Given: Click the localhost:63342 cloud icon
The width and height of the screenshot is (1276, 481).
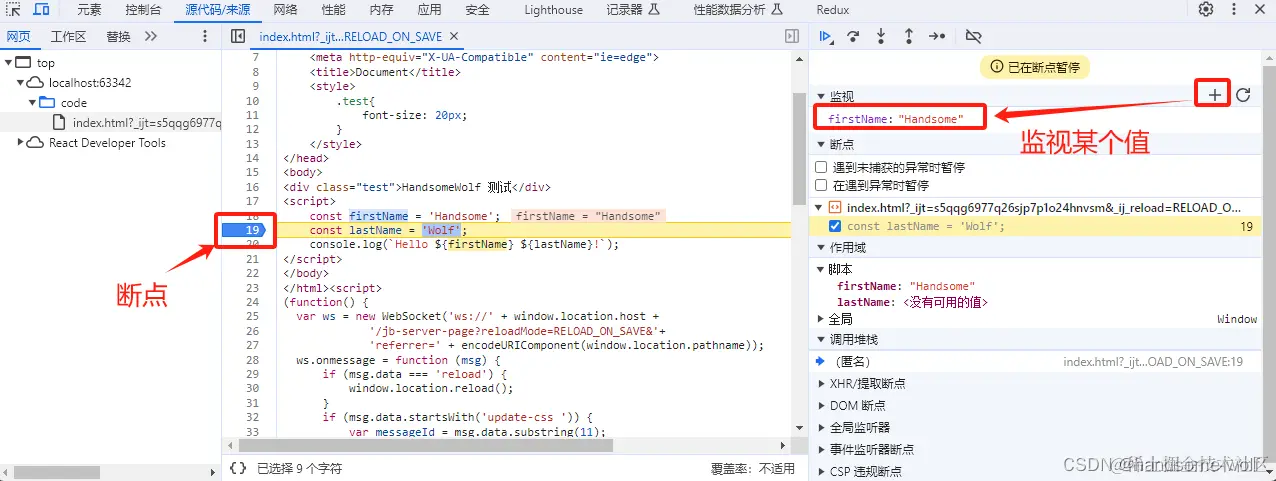Looking at the screenshot, I should 36,82.
